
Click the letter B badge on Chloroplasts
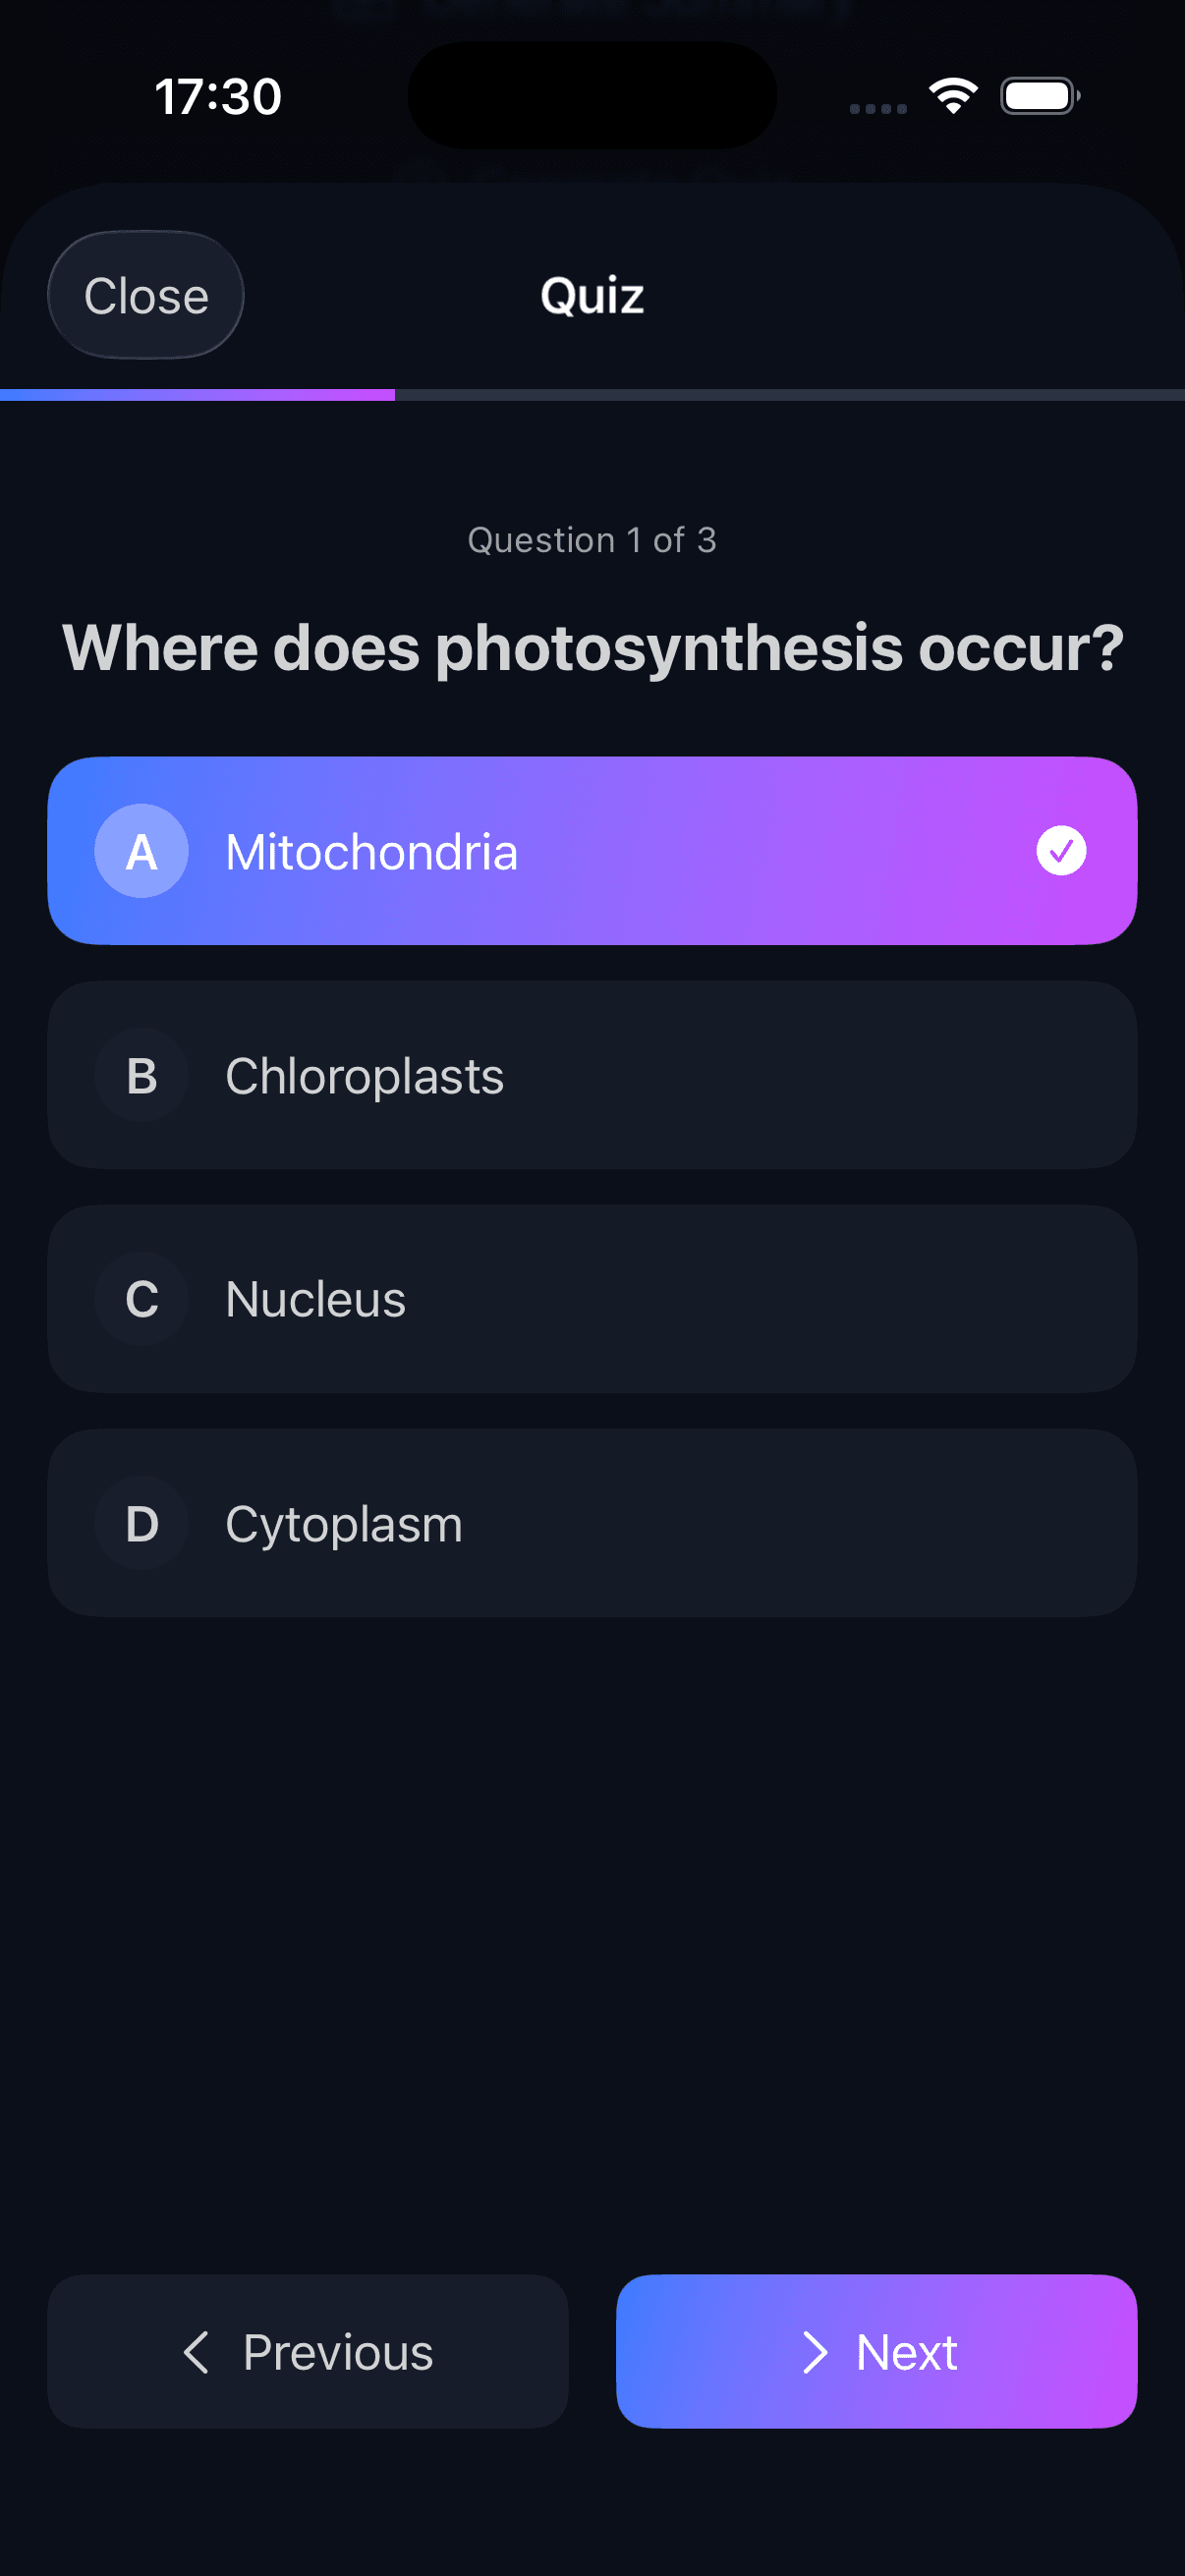point(141,1076)
